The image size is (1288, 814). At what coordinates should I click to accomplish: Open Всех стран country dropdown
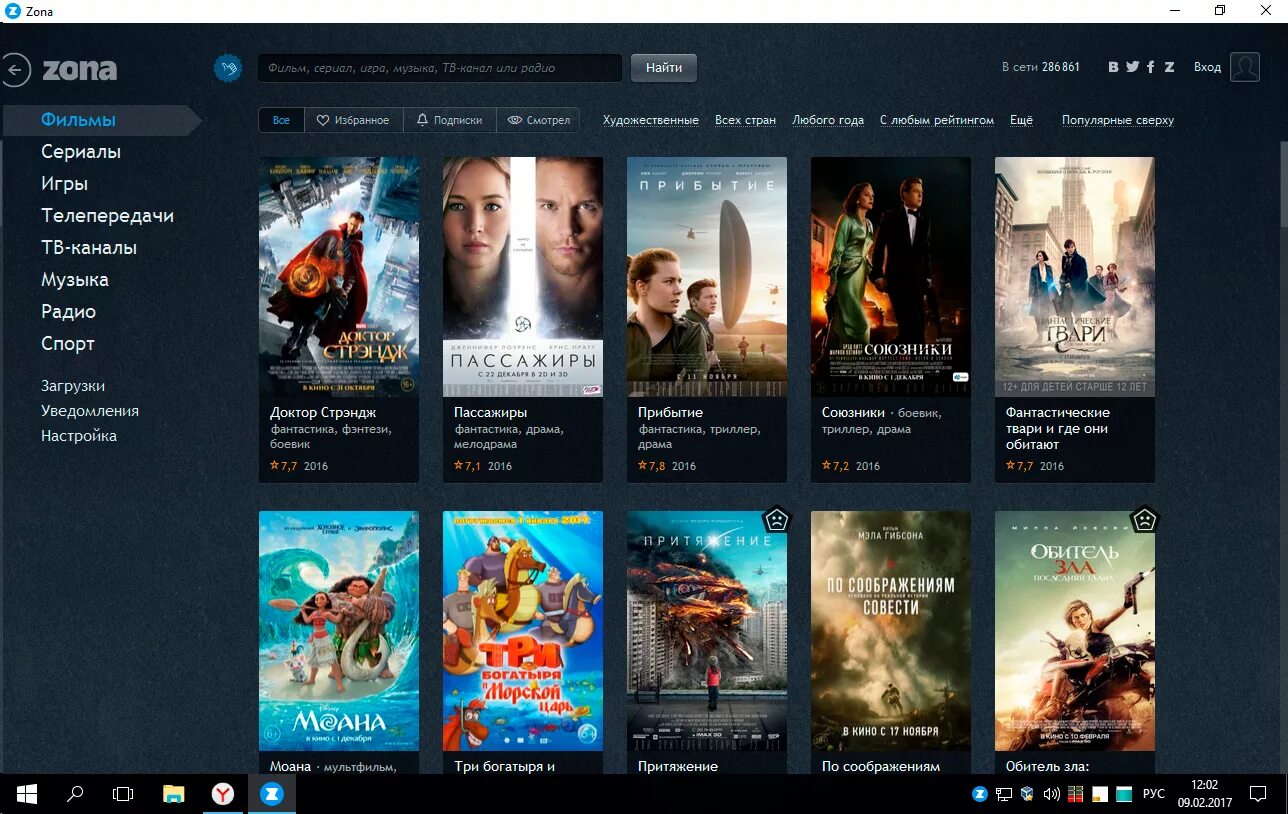tap(745, 120)
